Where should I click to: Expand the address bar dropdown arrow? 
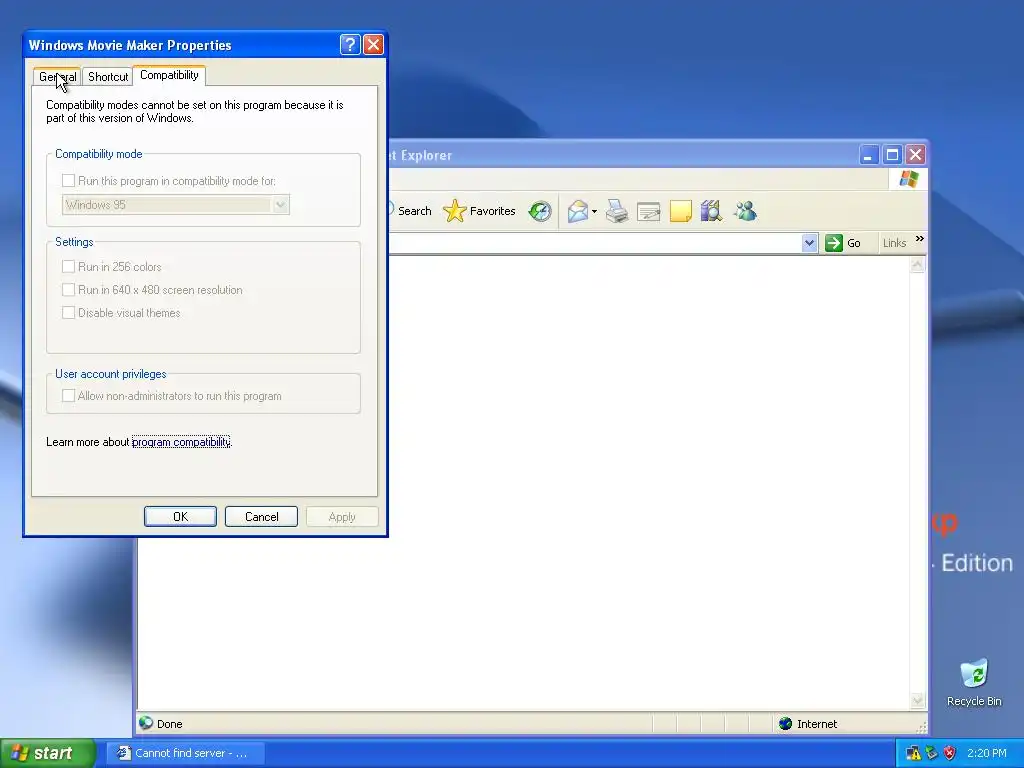coord(809,243)
